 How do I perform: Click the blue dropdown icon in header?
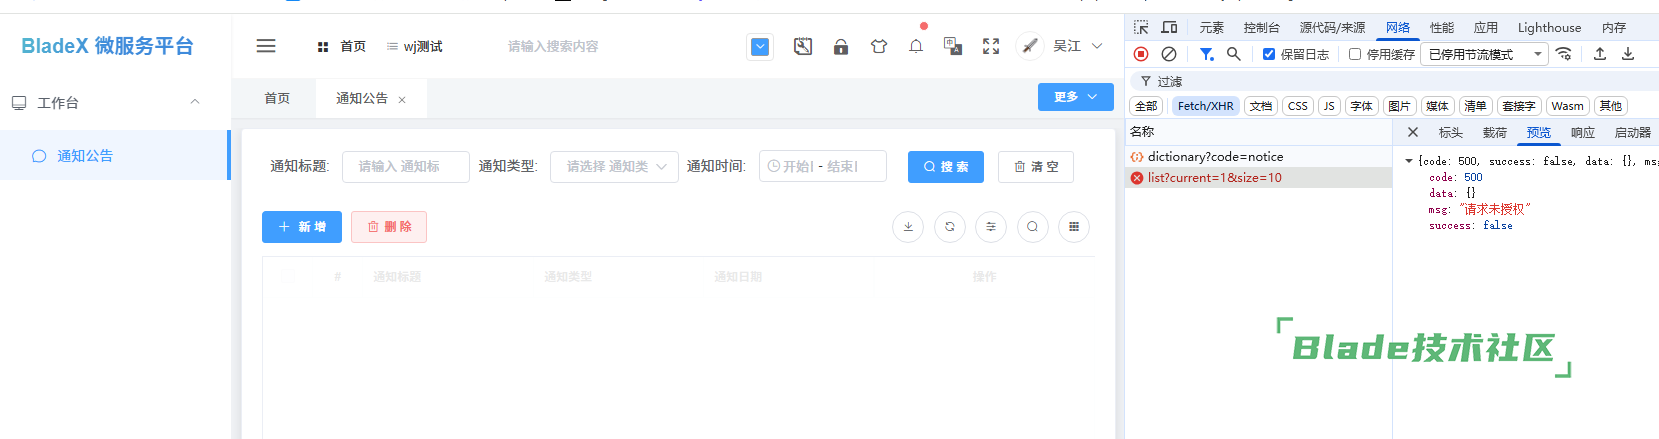tap(760, 47)
